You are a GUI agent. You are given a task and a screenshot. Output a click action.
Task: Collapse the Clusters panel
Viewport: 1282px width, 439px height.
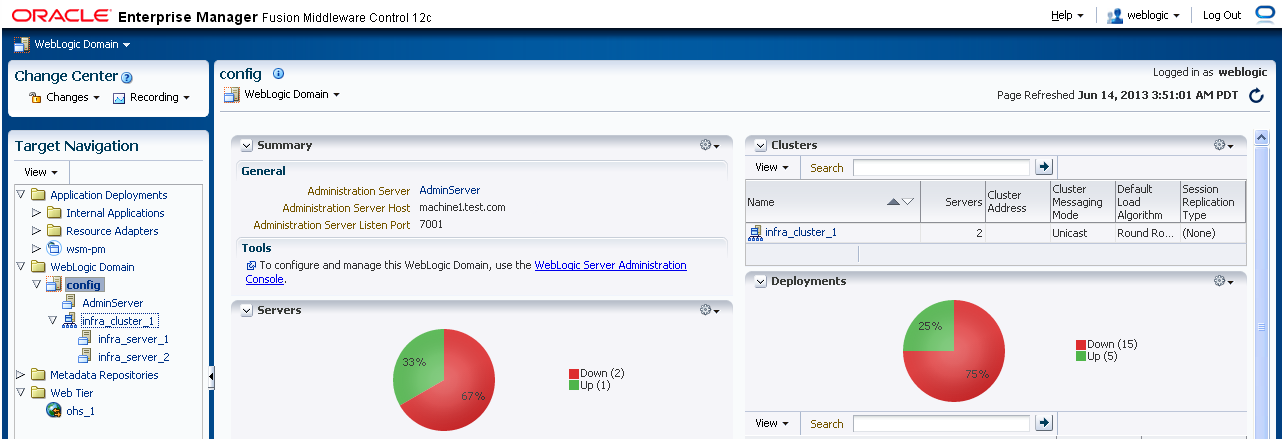(x=761, y=145)
